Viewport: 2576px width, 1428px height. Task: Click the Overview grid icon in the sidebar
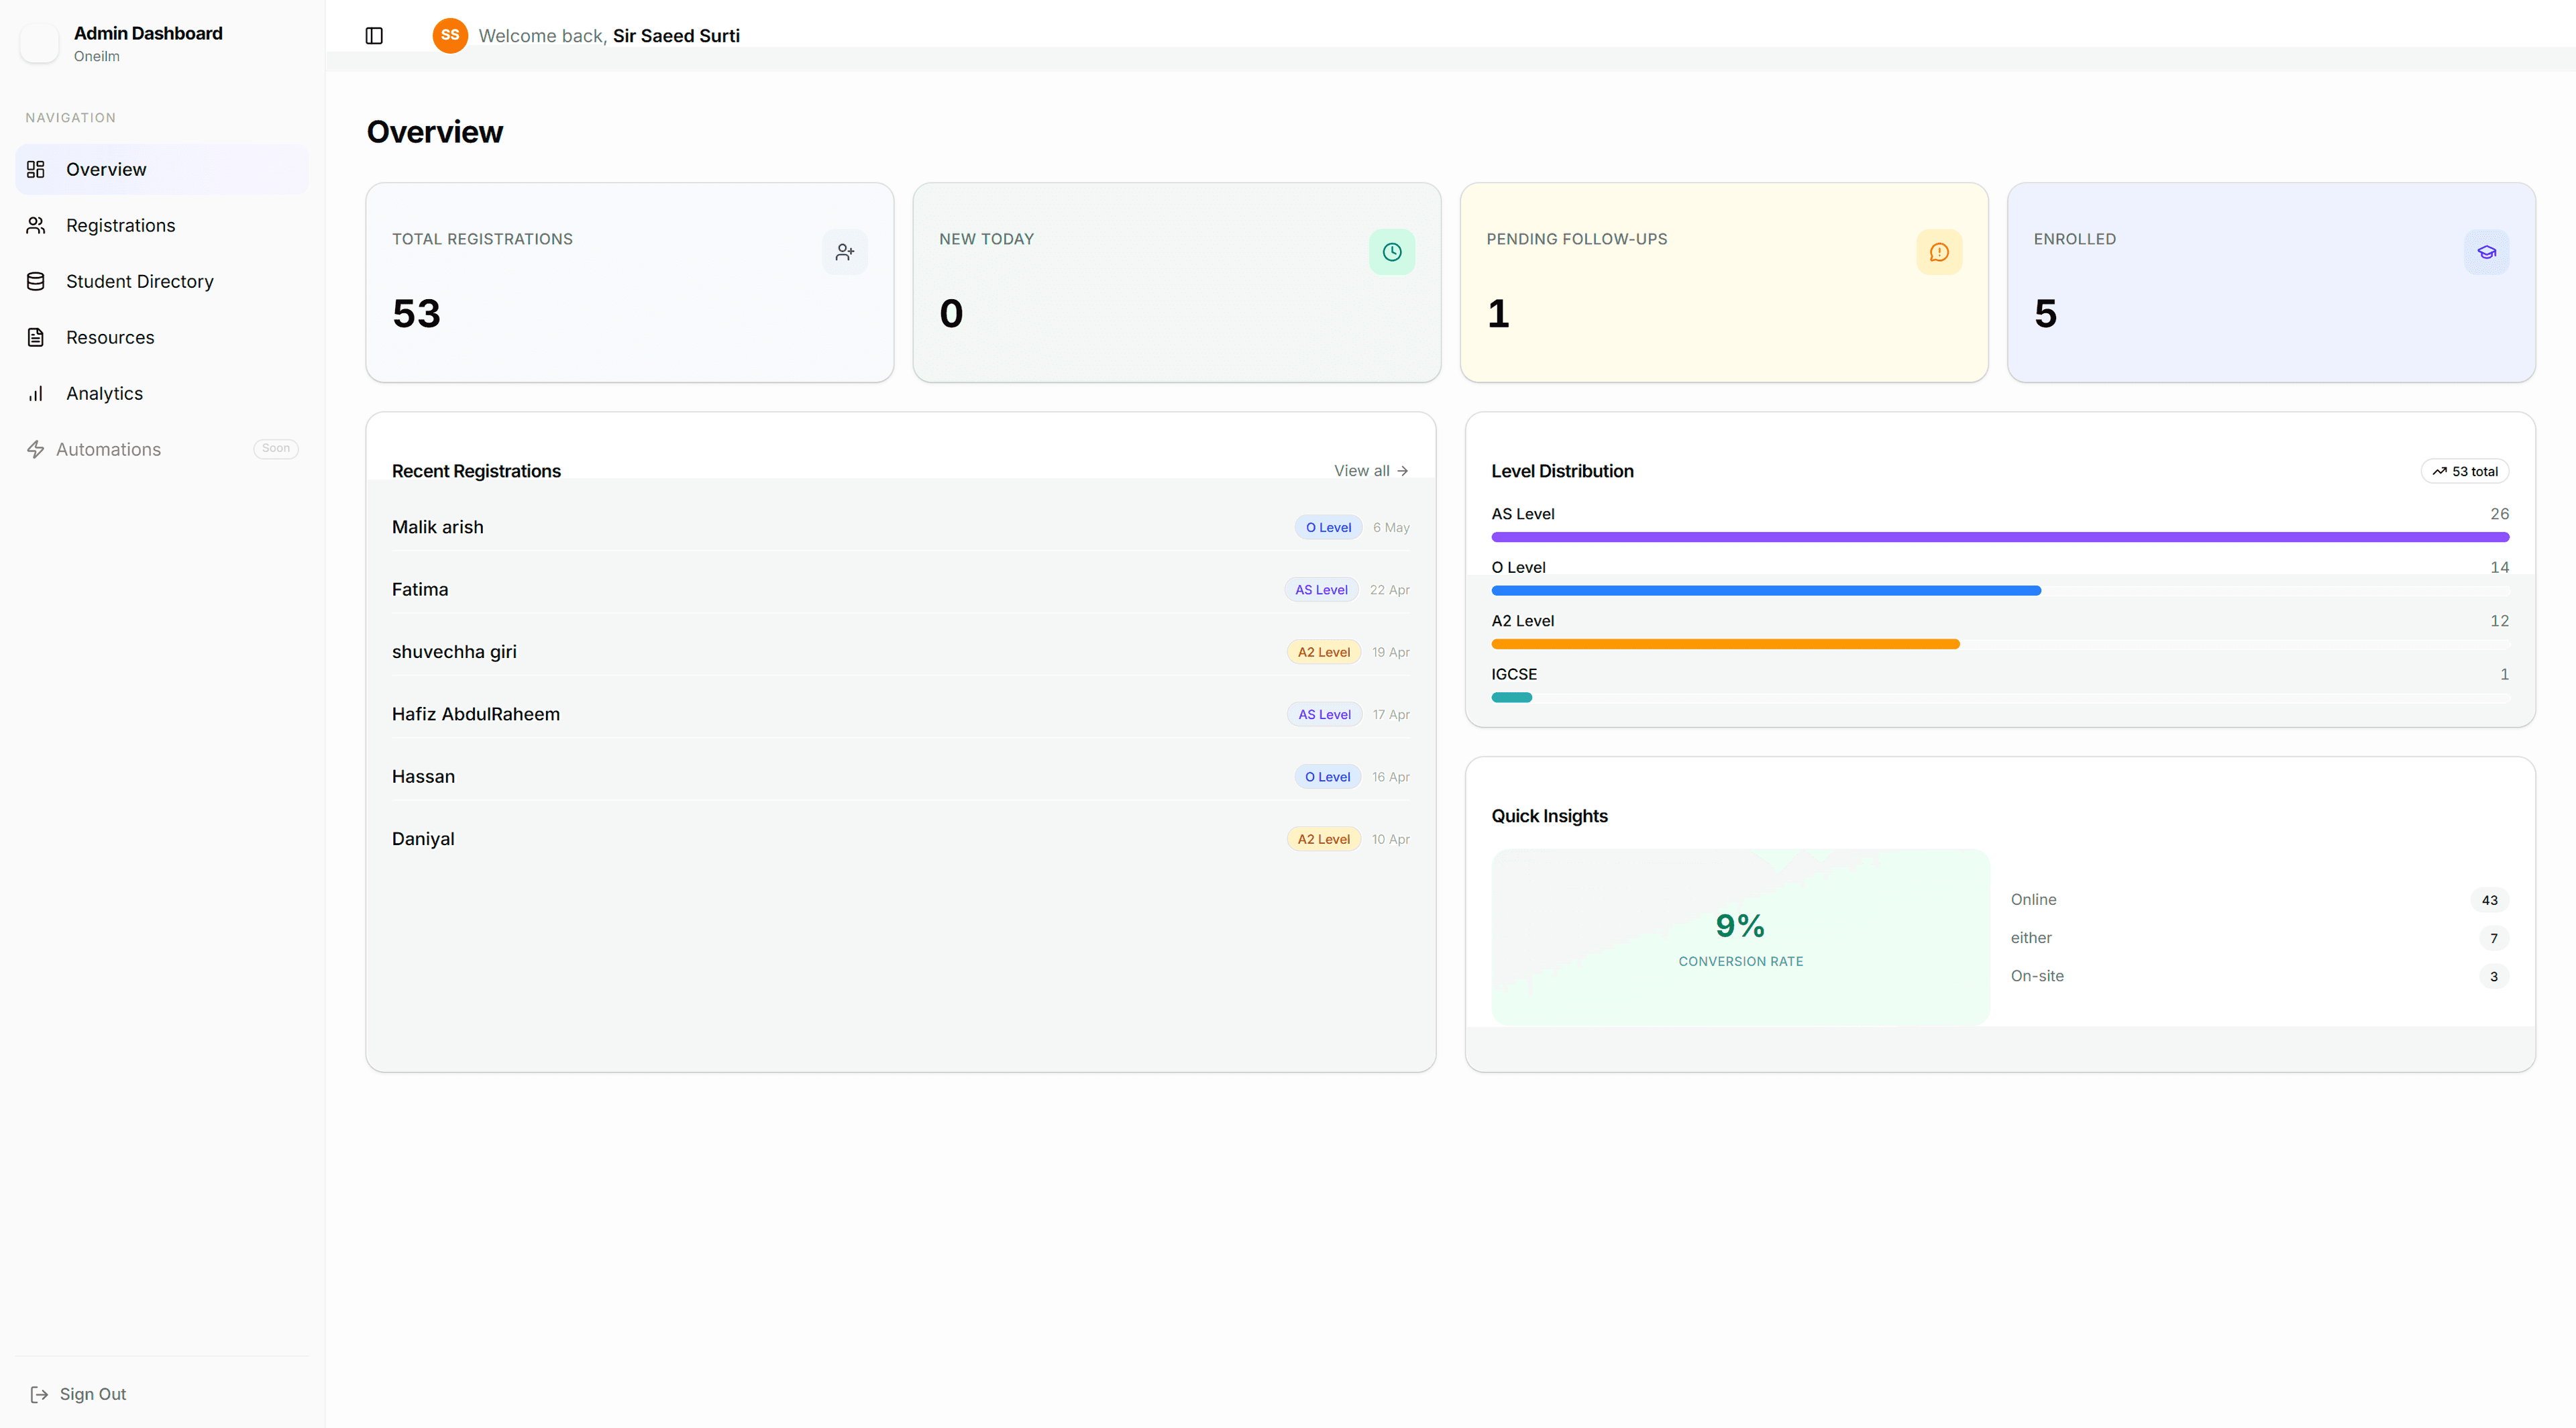(36, 170)
